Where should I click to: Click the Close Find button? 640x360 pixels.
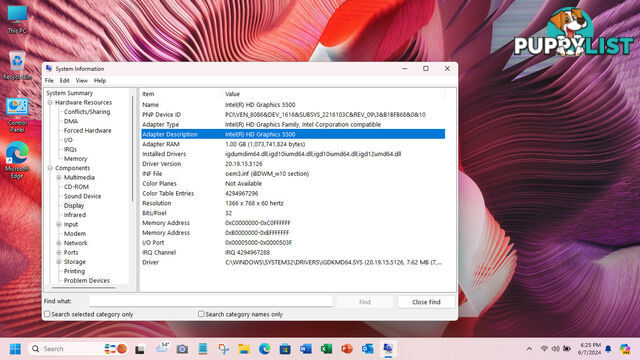[x=426, y=302]
